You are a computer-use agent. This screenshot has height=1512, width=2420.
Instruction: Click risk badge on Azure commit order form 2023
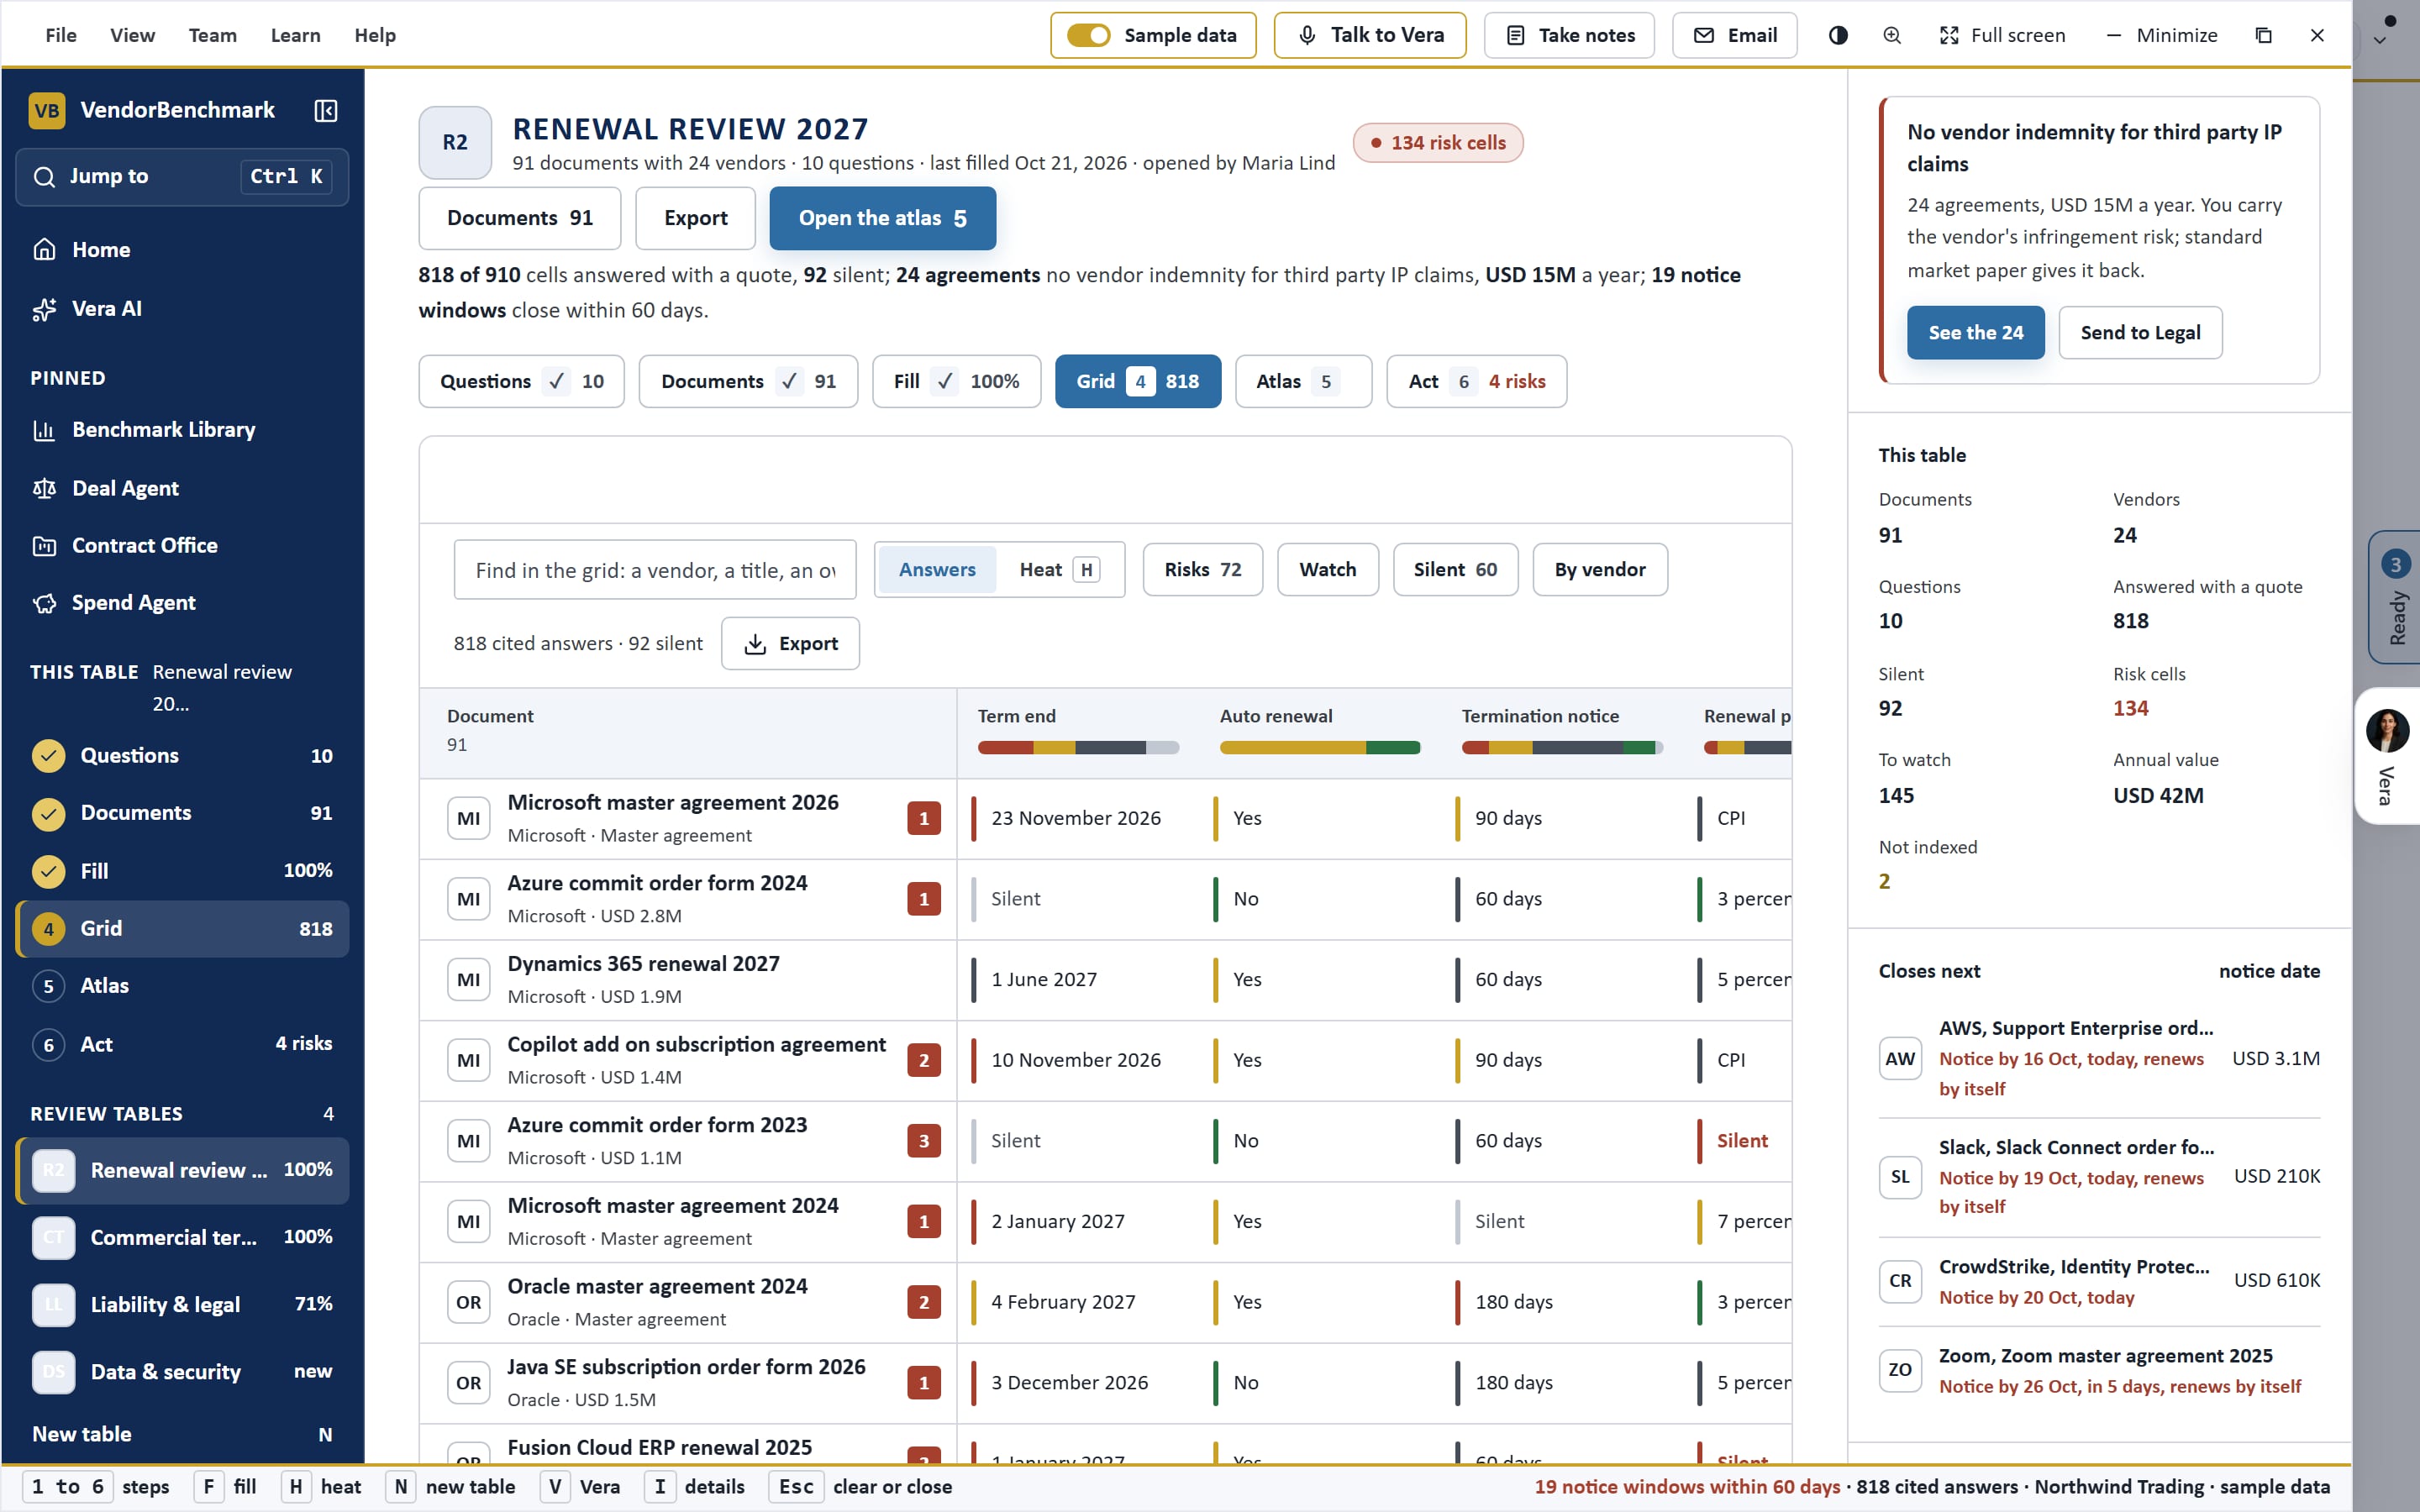(x=924, y=1141)
